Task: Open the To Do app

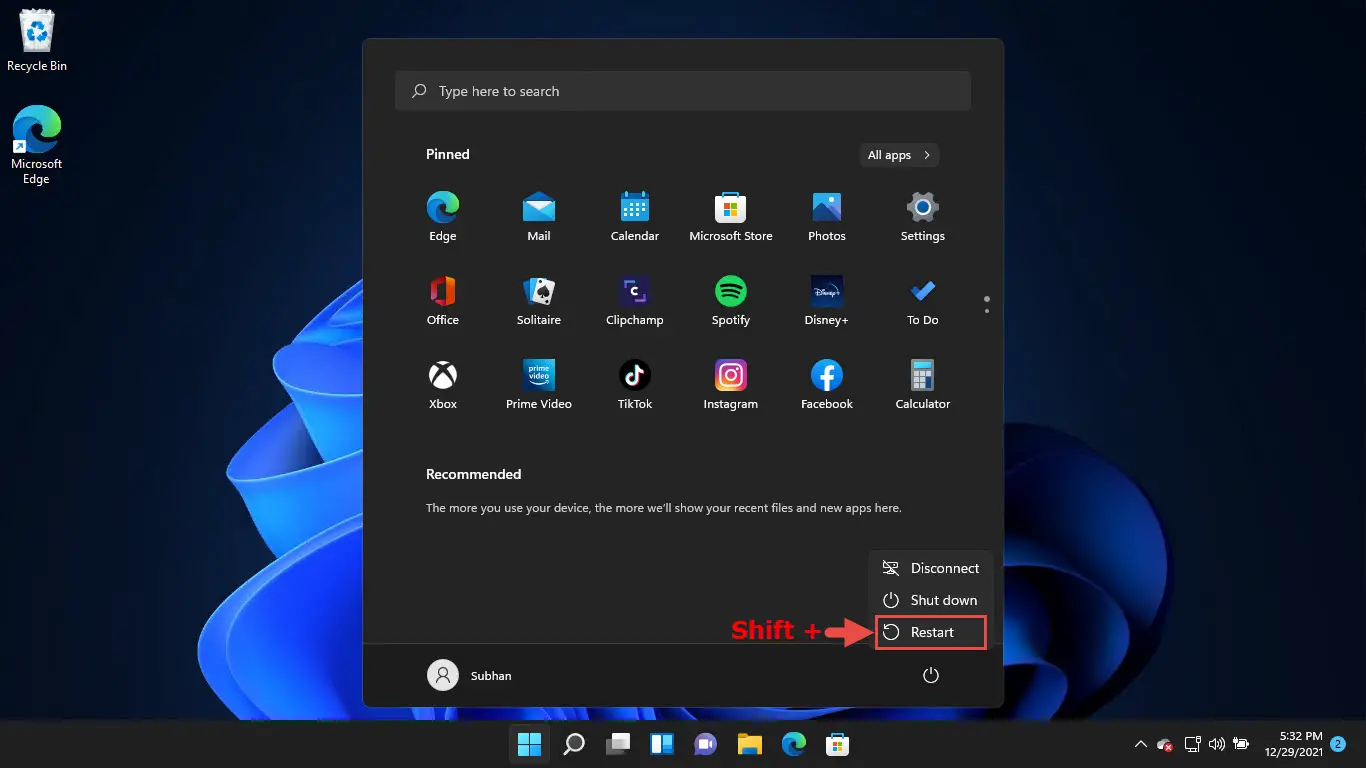Action: coord(922,301)
